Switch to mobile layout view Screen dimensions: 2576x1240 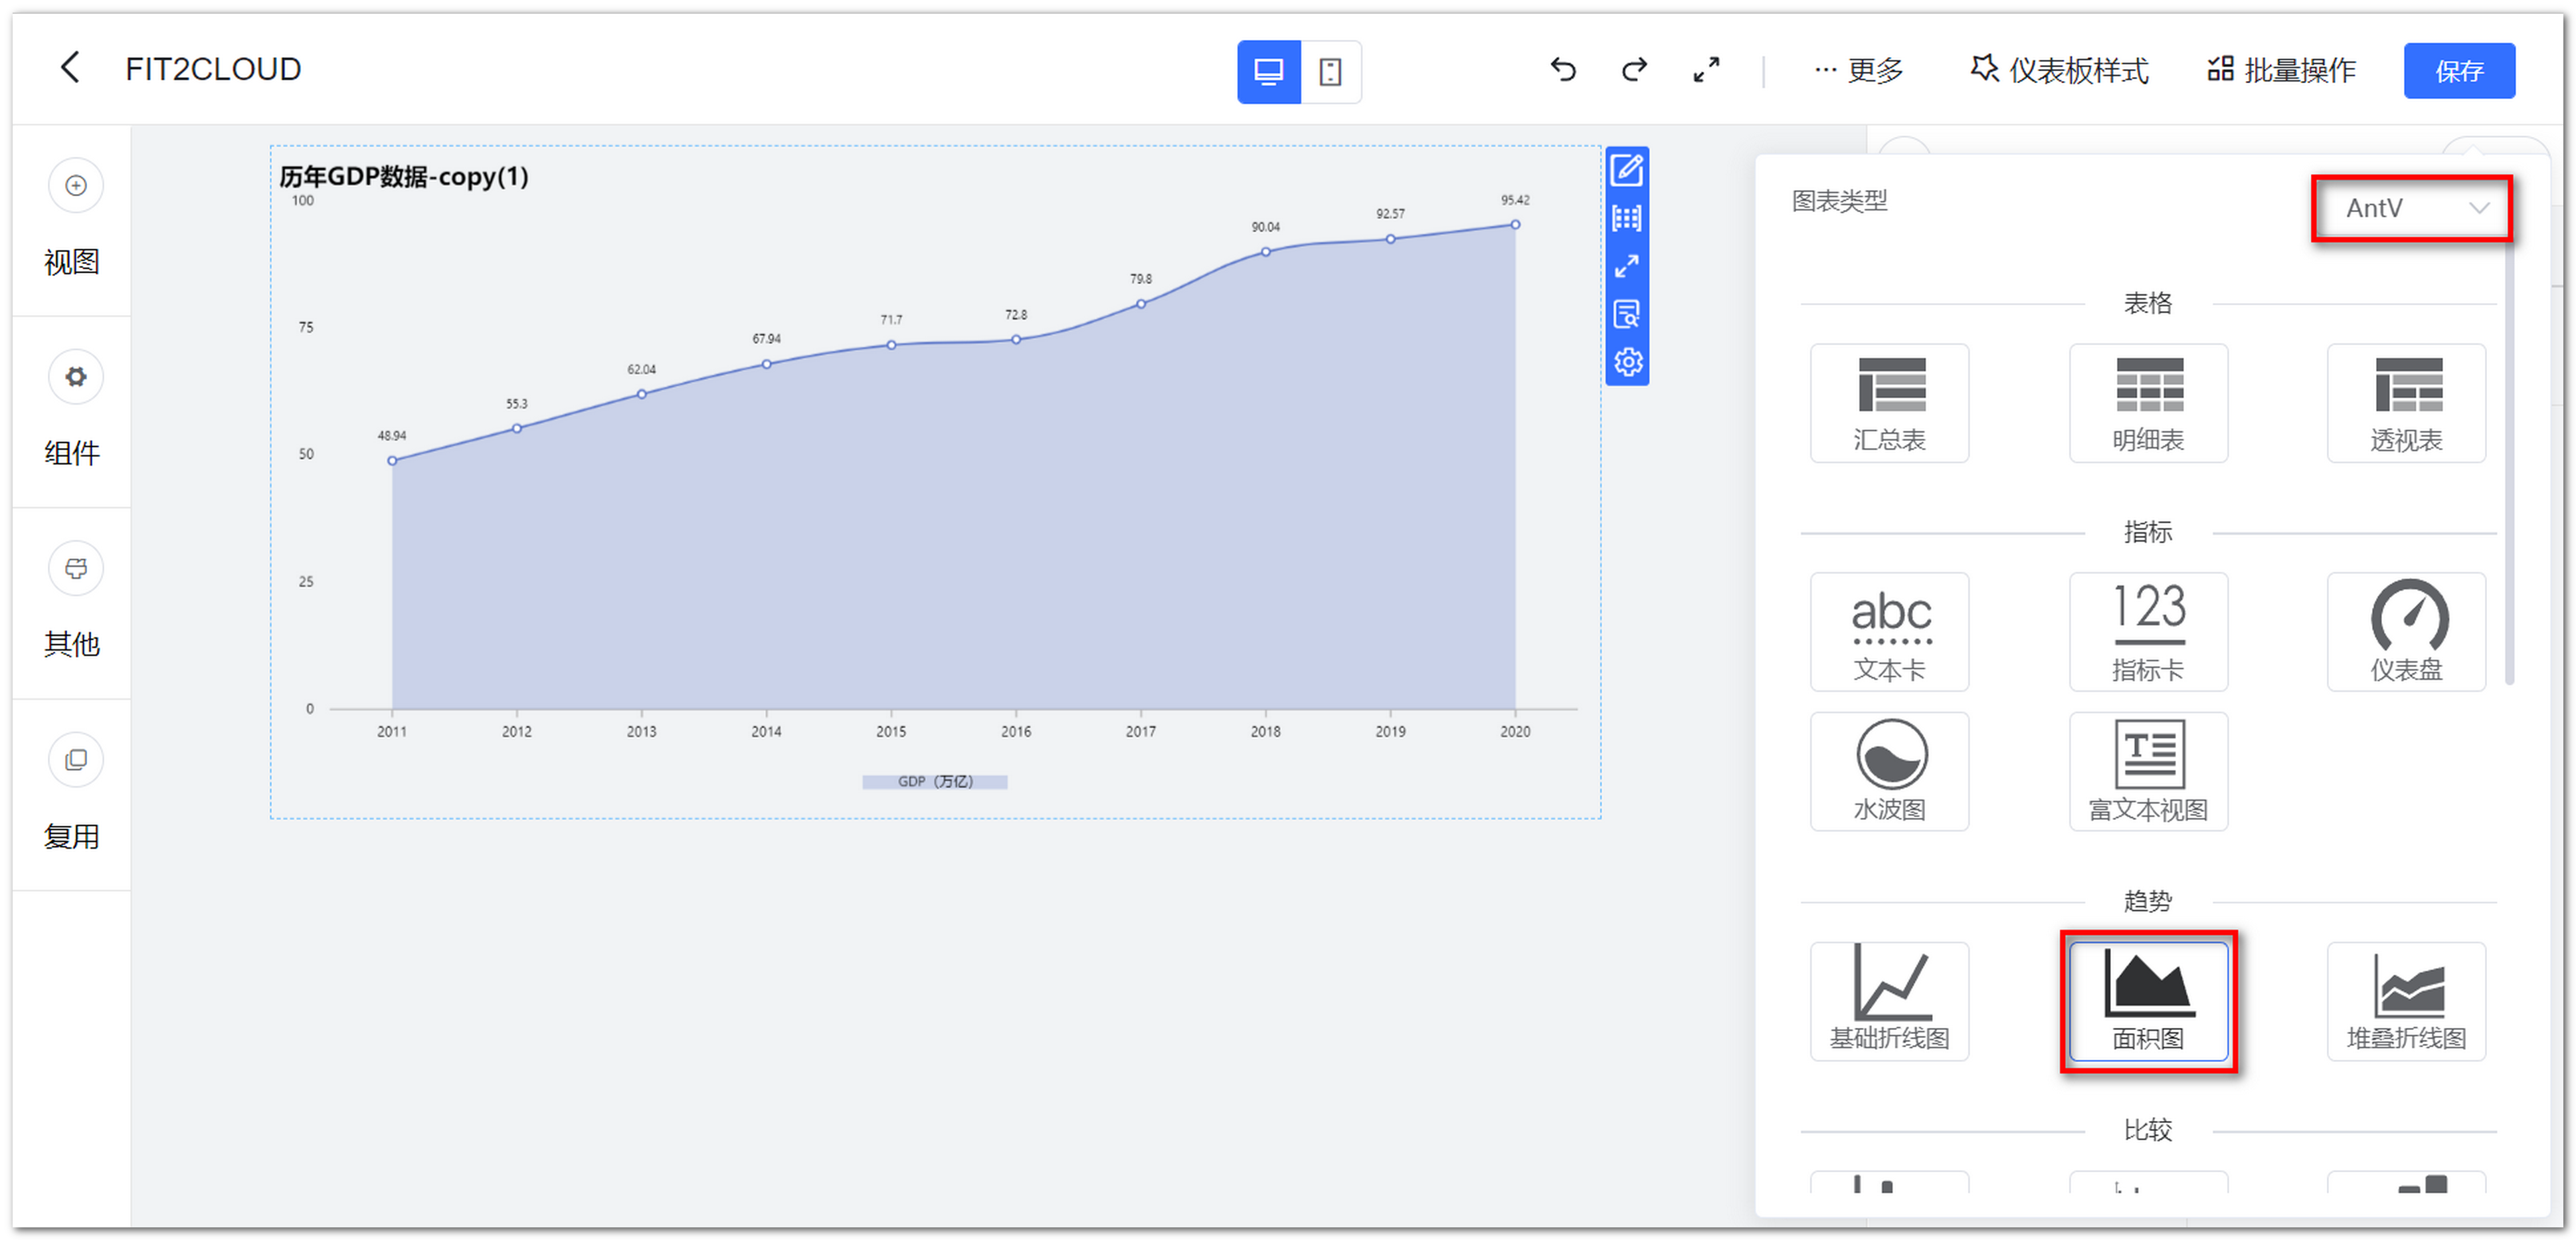tap(1330, 71)
